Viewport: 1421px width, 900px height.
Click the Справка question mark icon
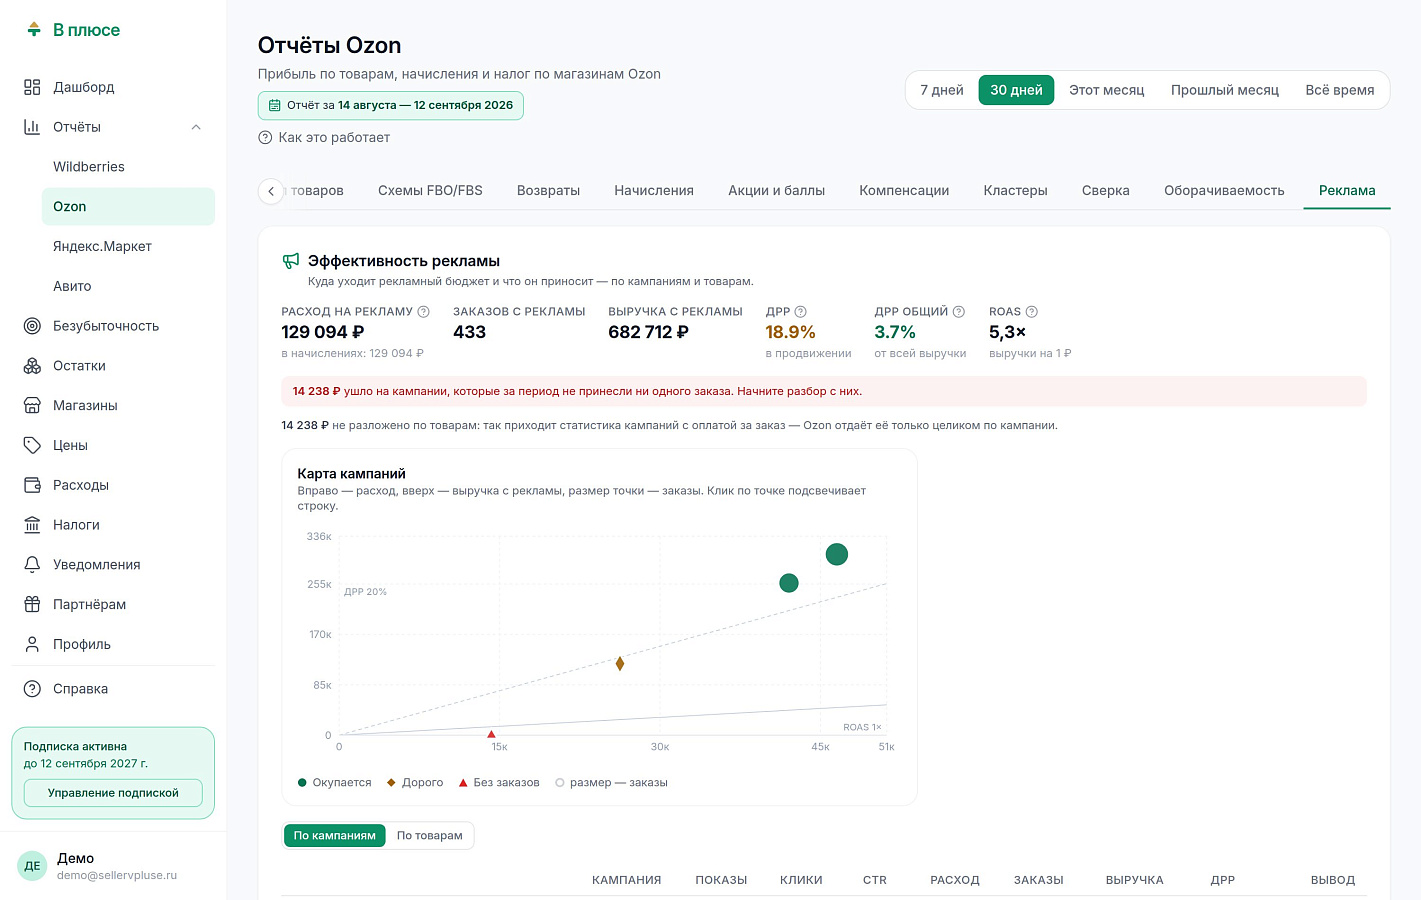click(32, 689)
